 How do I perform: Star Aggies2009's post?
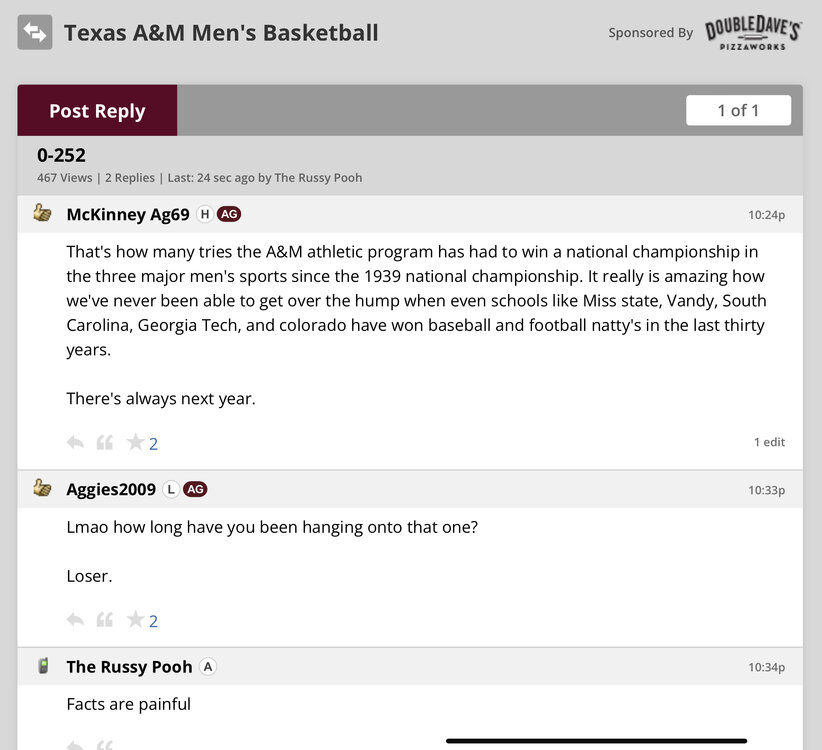coord(135,620)
